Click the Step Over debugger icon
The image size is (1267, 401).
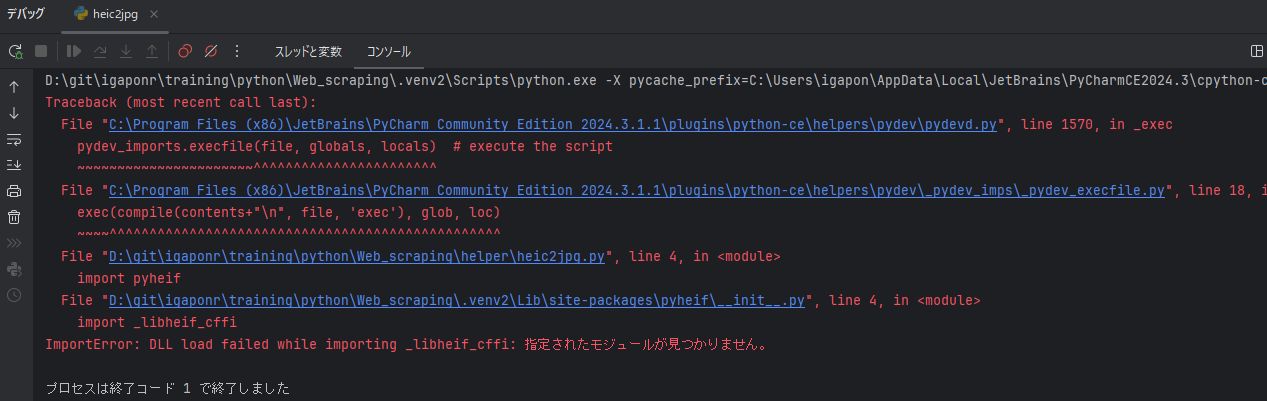[x=100, y=51]
